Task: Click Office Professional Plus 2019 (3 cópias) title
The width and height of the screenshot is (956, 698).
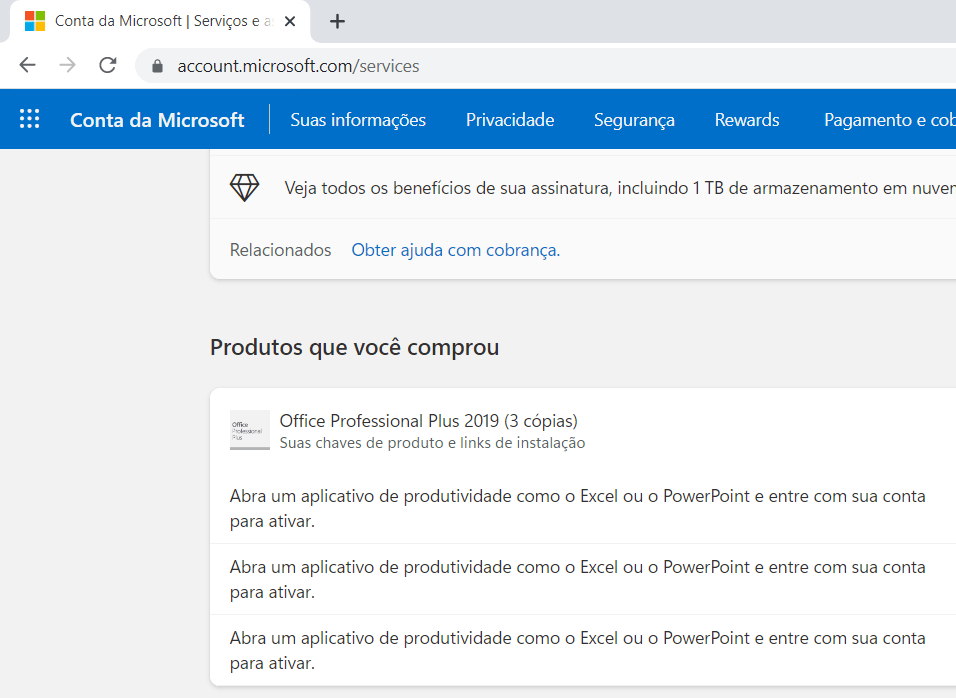Action: click(429, 421)
